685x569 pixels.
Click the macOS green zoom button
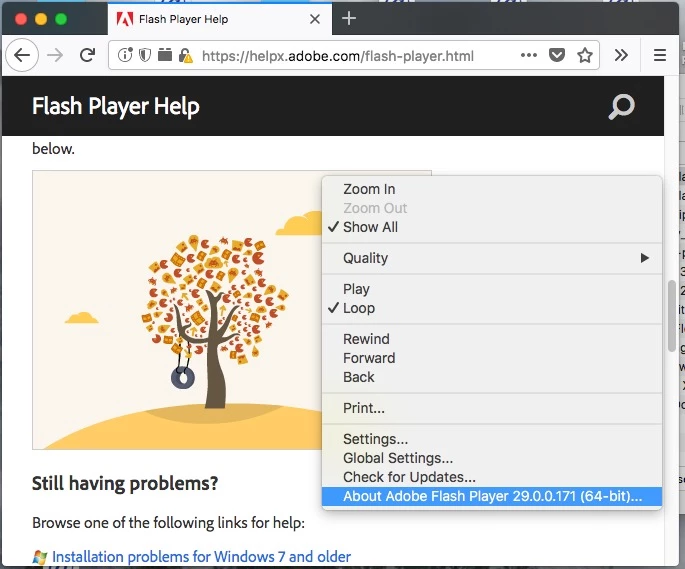coord(61,19)
